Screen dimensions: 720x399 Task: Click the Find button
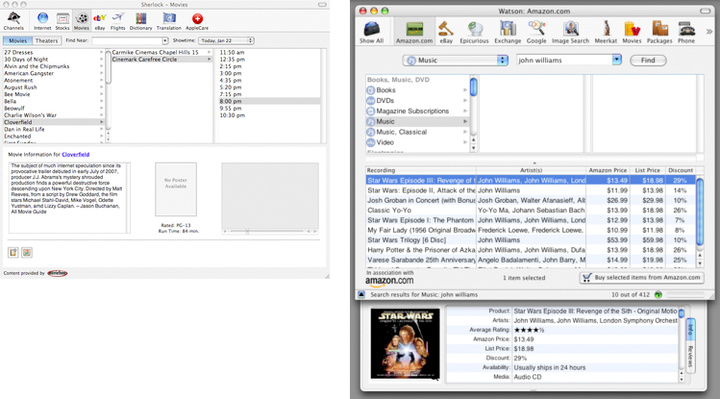(x=648, y=60)
